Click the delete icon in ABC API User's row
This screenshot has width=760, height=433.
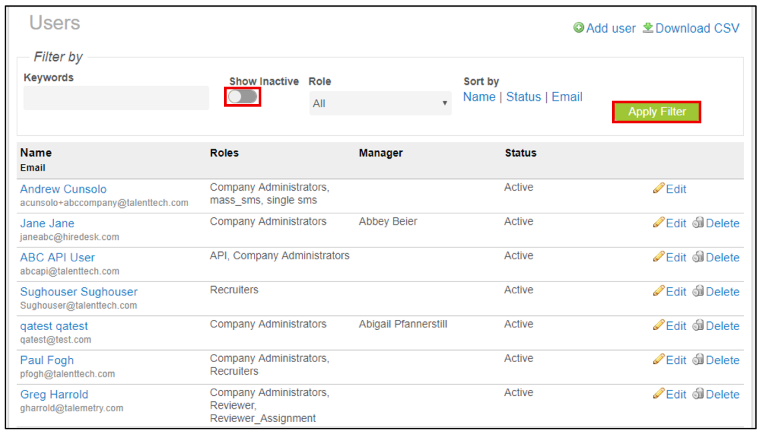[x=698, y=257]
